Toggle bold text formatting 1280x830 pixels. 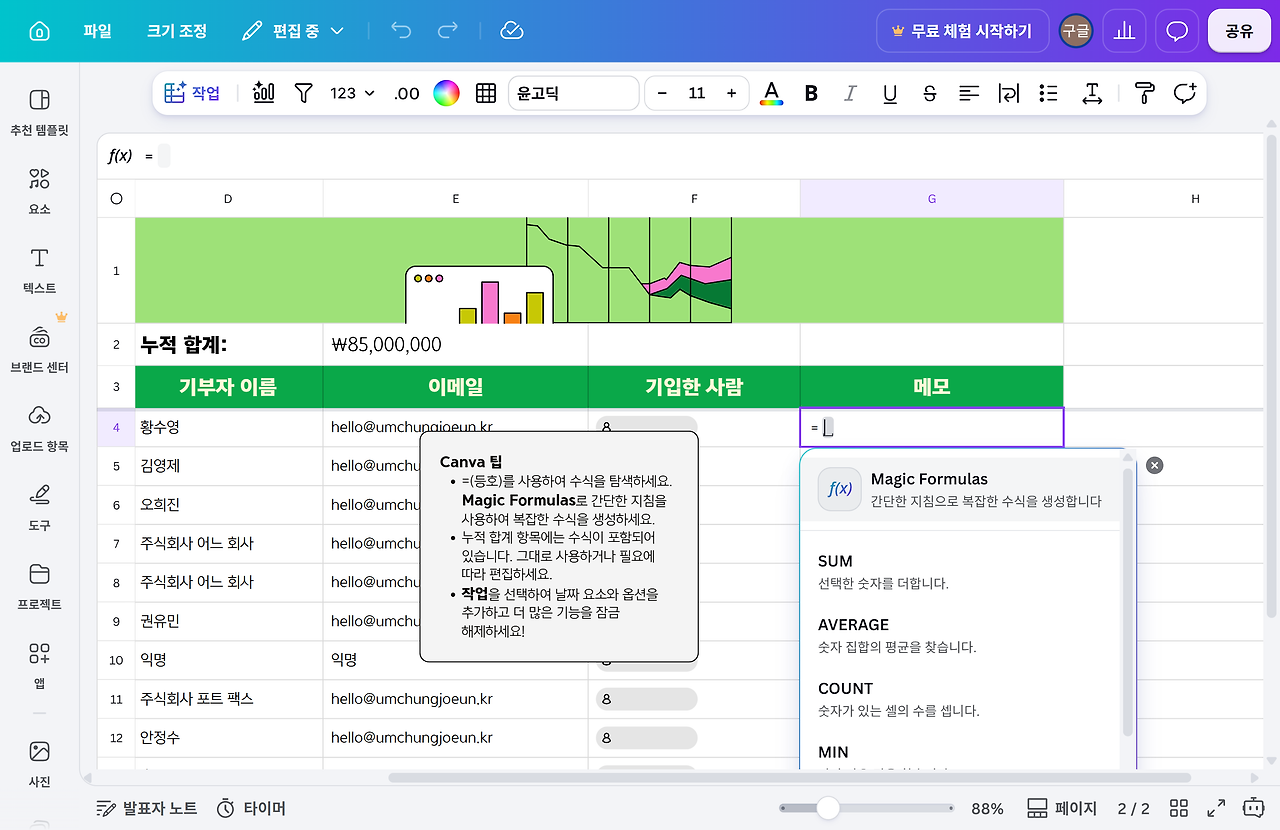coord(811,93)
